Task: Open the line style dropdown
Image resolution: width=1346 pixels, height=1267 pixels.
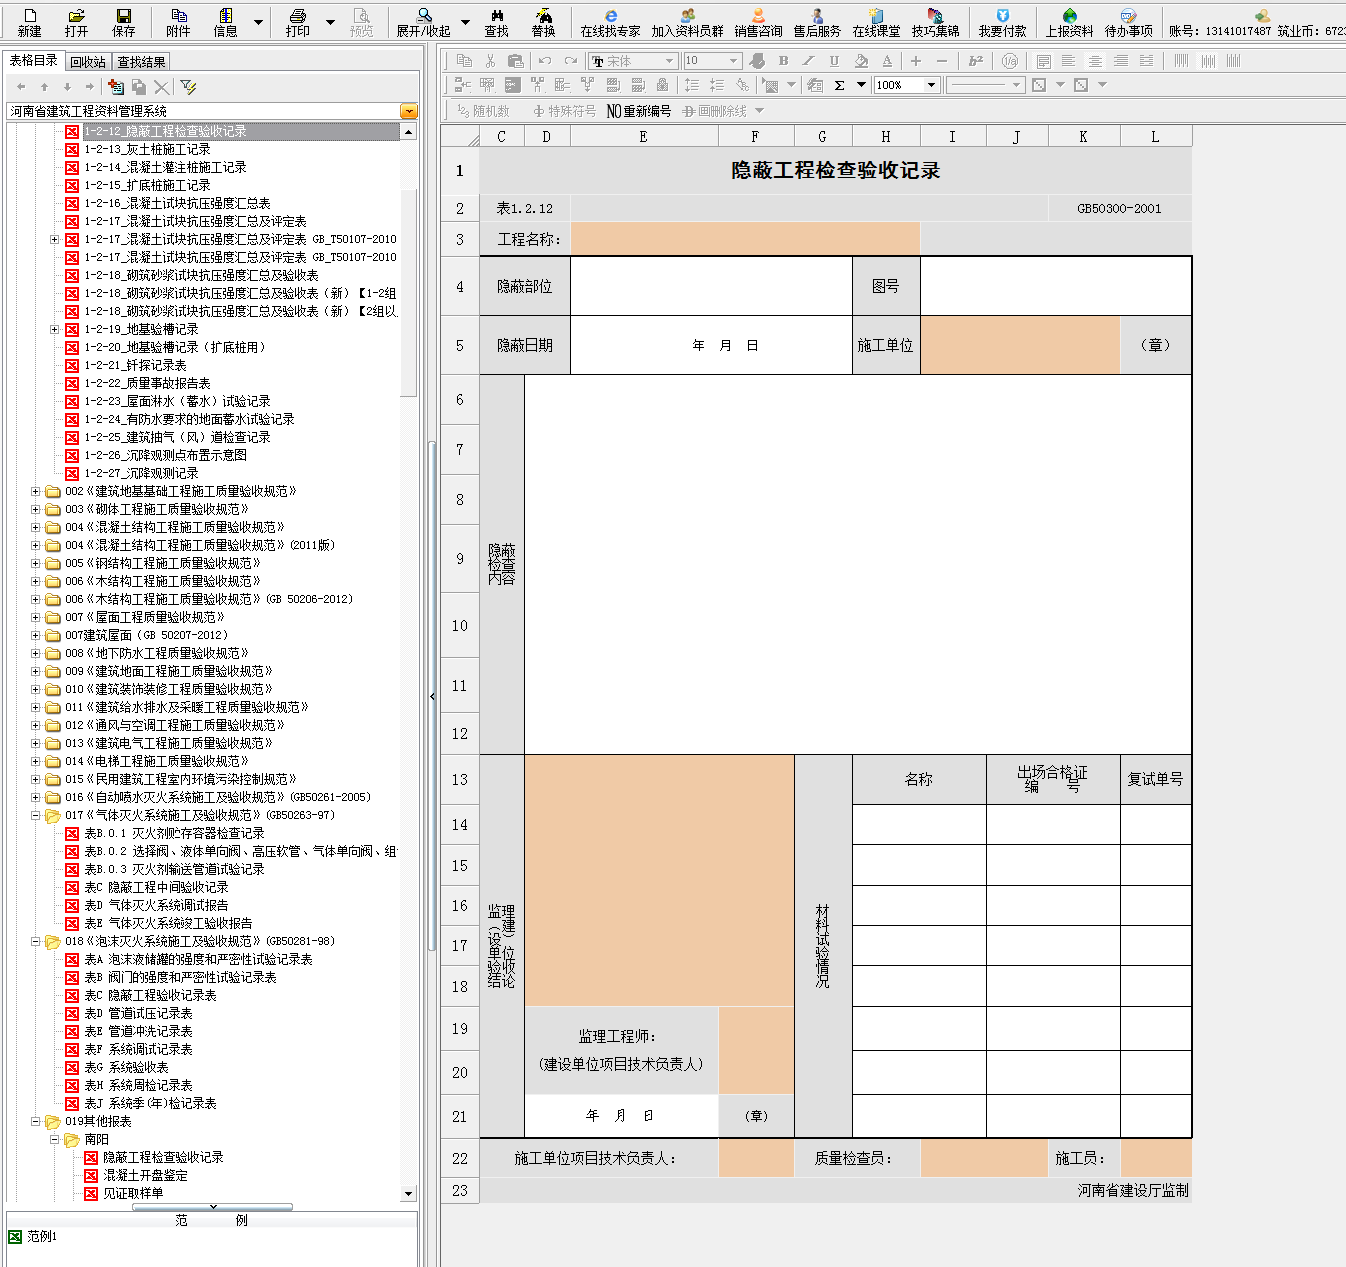Action: pyautogui.click(x=1016, y=85)
